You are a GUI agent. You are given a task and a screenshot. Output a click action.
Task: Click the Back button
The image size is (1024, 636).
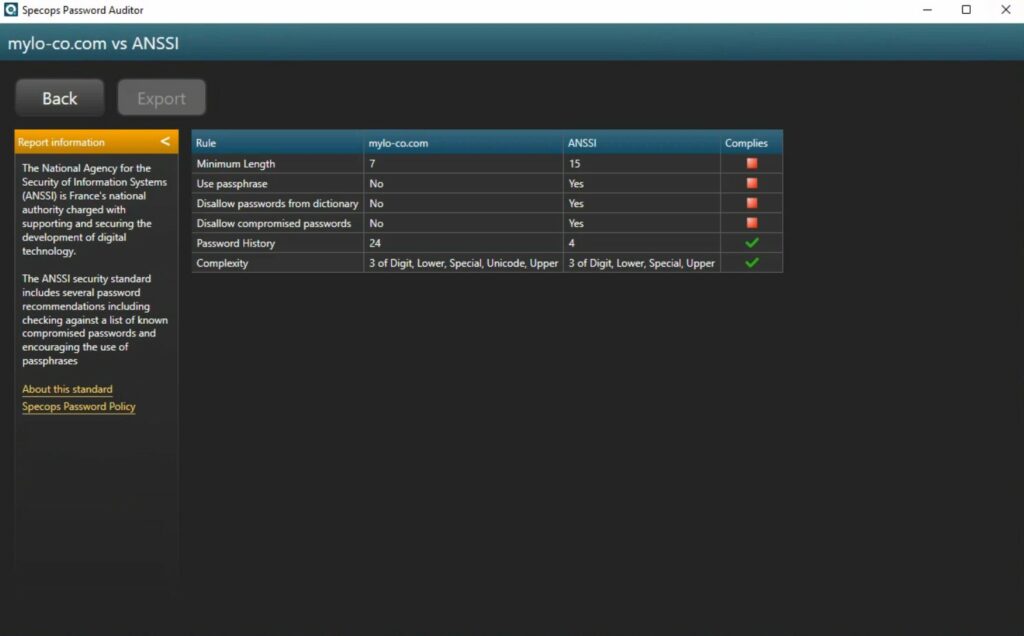click(x=59, y=98)
